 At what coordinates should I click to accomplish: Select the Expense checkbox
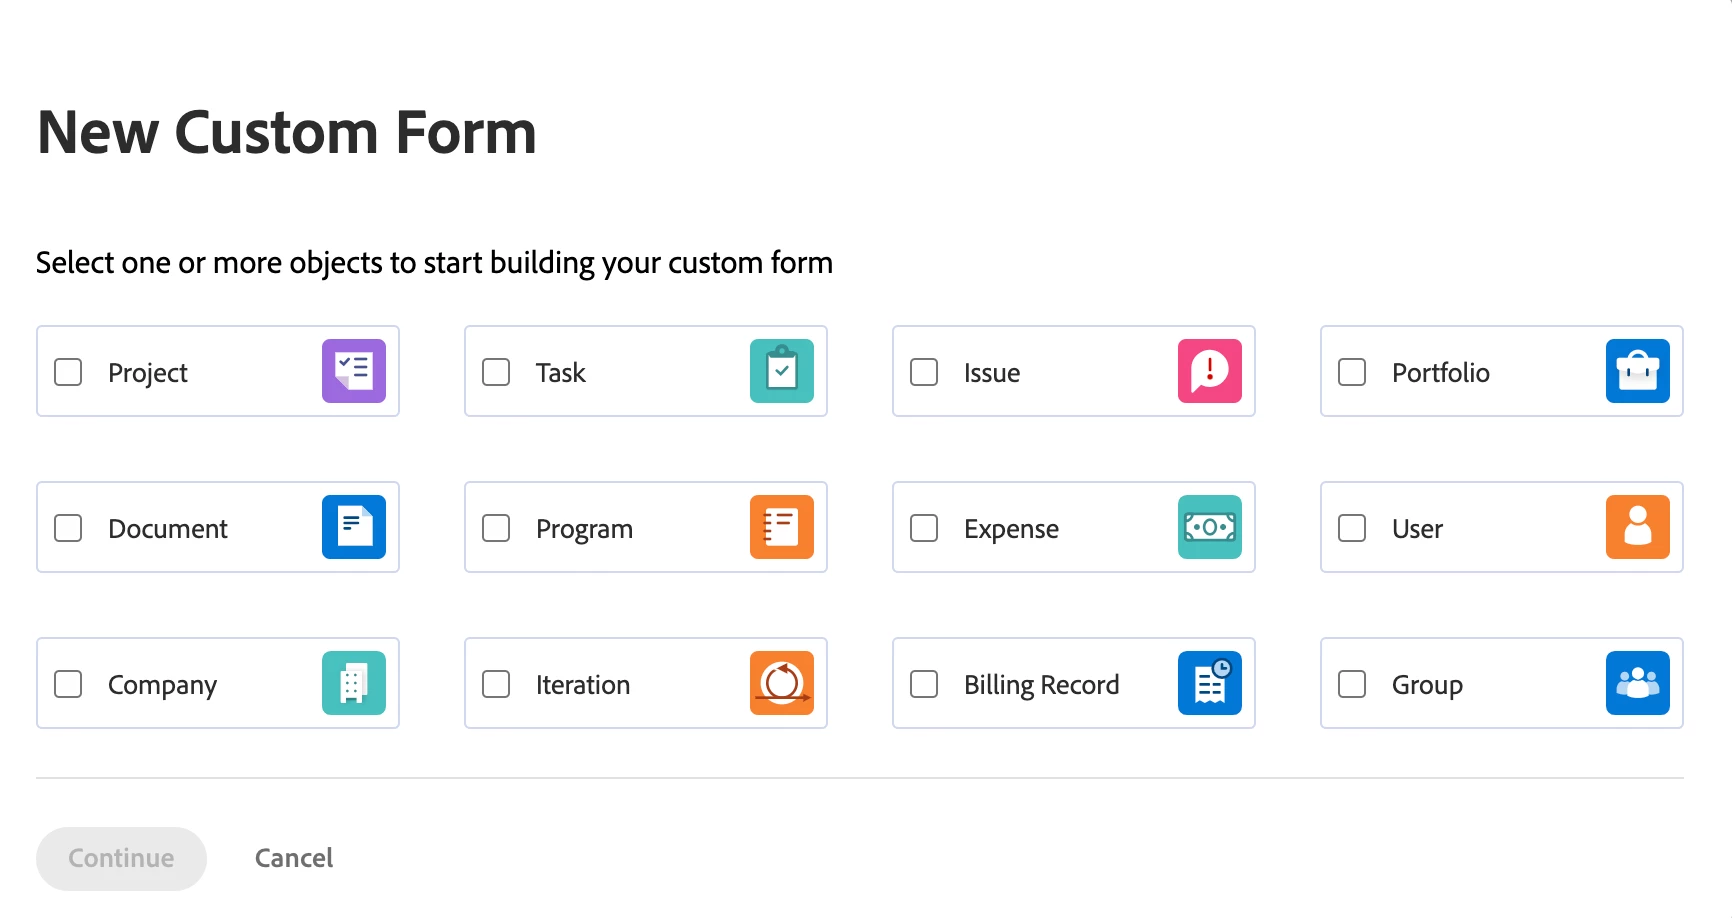[924, 528]
